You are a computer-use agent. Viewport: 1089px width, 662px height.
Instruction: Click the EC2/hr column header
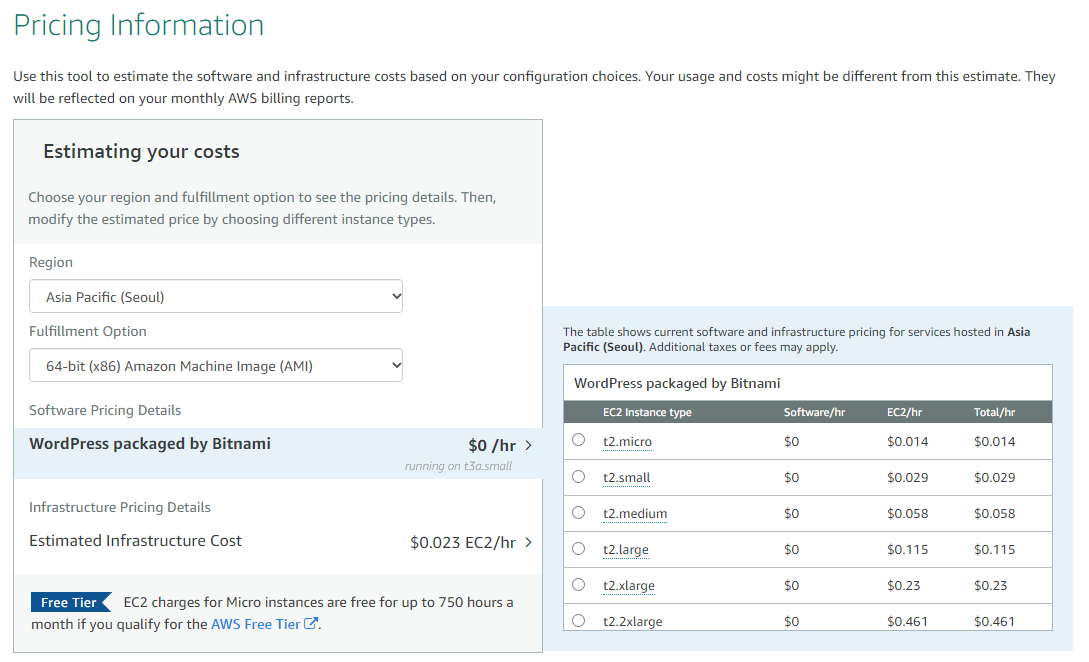pos(904,412)
